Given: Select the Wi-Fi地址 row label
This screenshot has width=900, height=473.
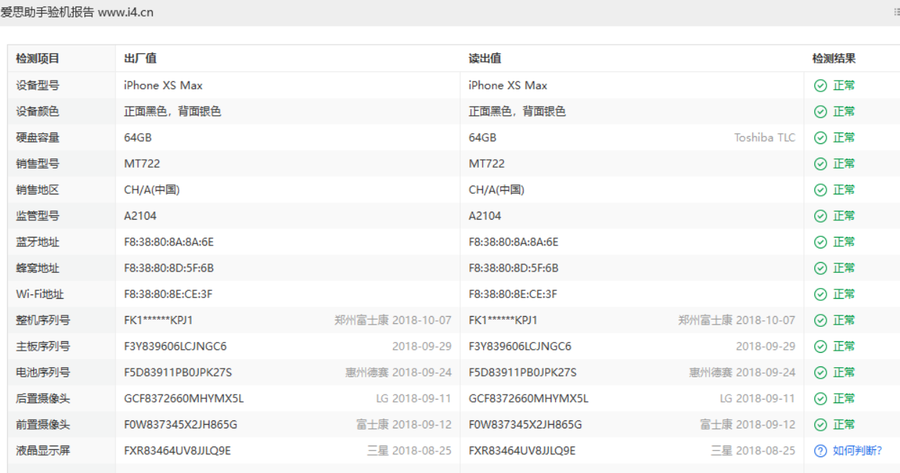Looking at the screenshot, I should (40, 294).
